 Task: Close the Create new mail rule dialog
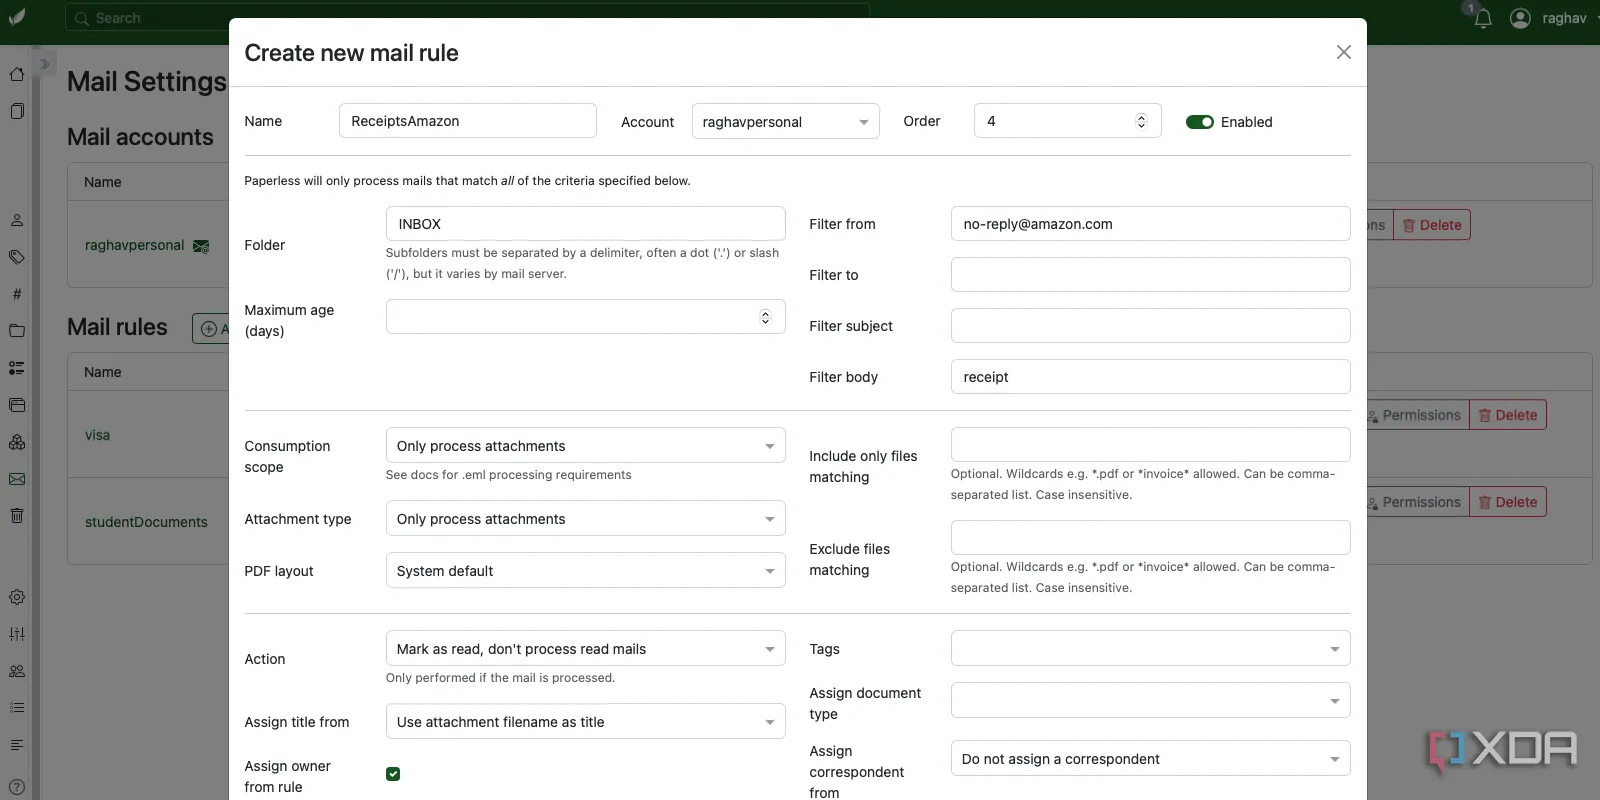pos(1344,52)
